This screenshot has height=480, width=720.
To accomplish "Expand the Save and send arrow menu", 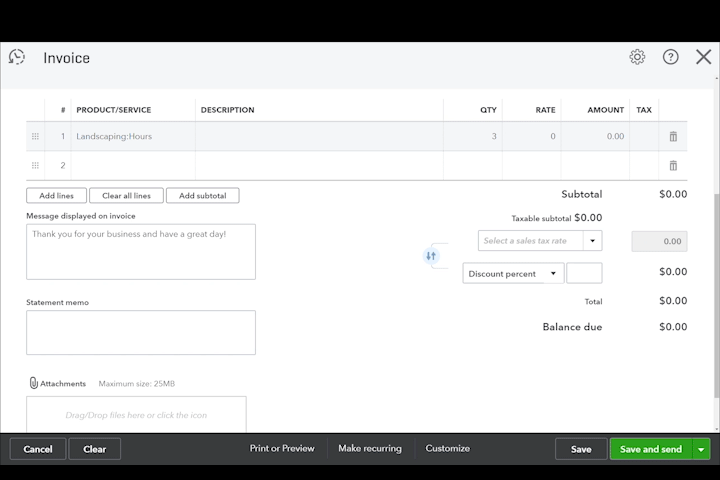I will [701, 450].
